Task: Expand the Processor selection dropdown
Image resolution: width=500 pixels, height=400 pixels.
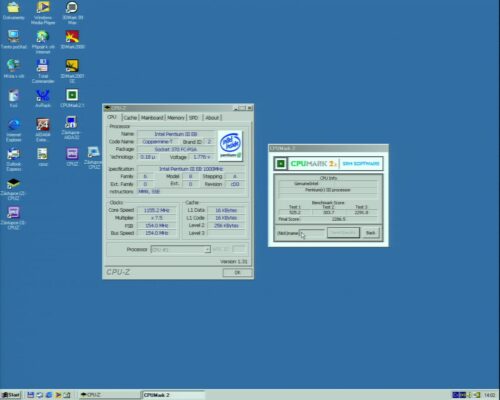Action: point(207,250)
